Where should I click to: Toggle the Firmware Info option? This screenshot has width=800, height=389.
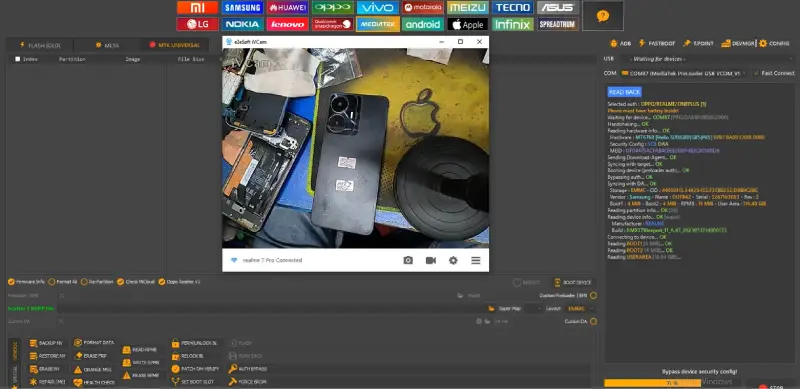tap(27, 282)
